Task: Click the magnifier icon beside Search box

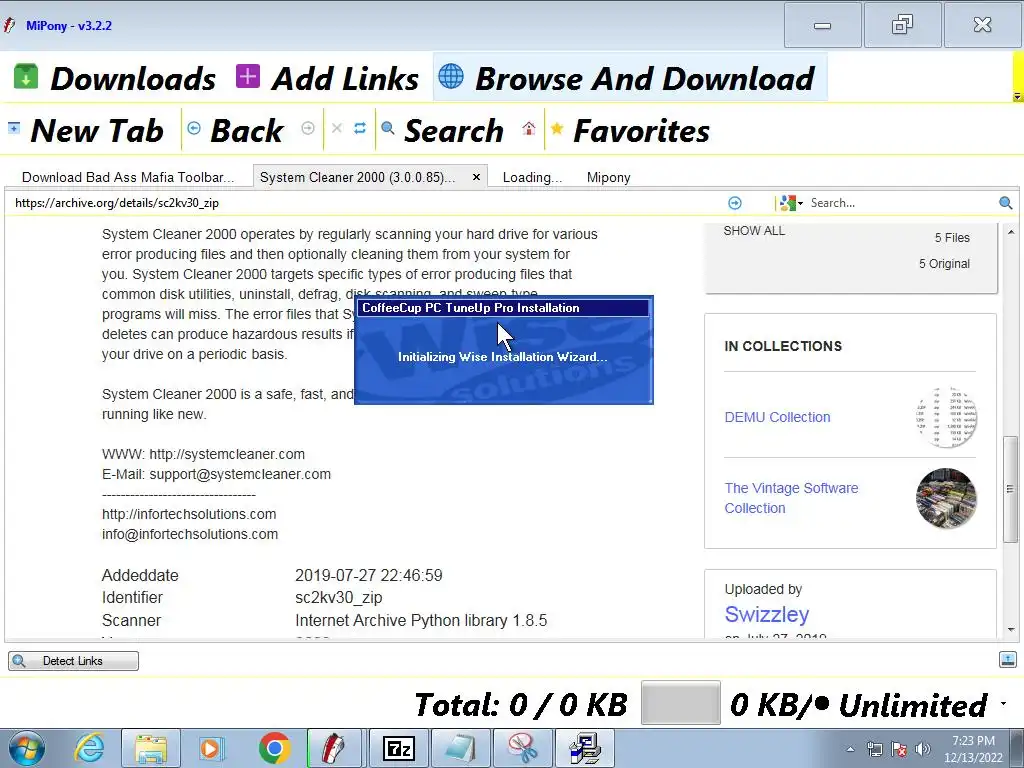Action: tap(1006, 203)
